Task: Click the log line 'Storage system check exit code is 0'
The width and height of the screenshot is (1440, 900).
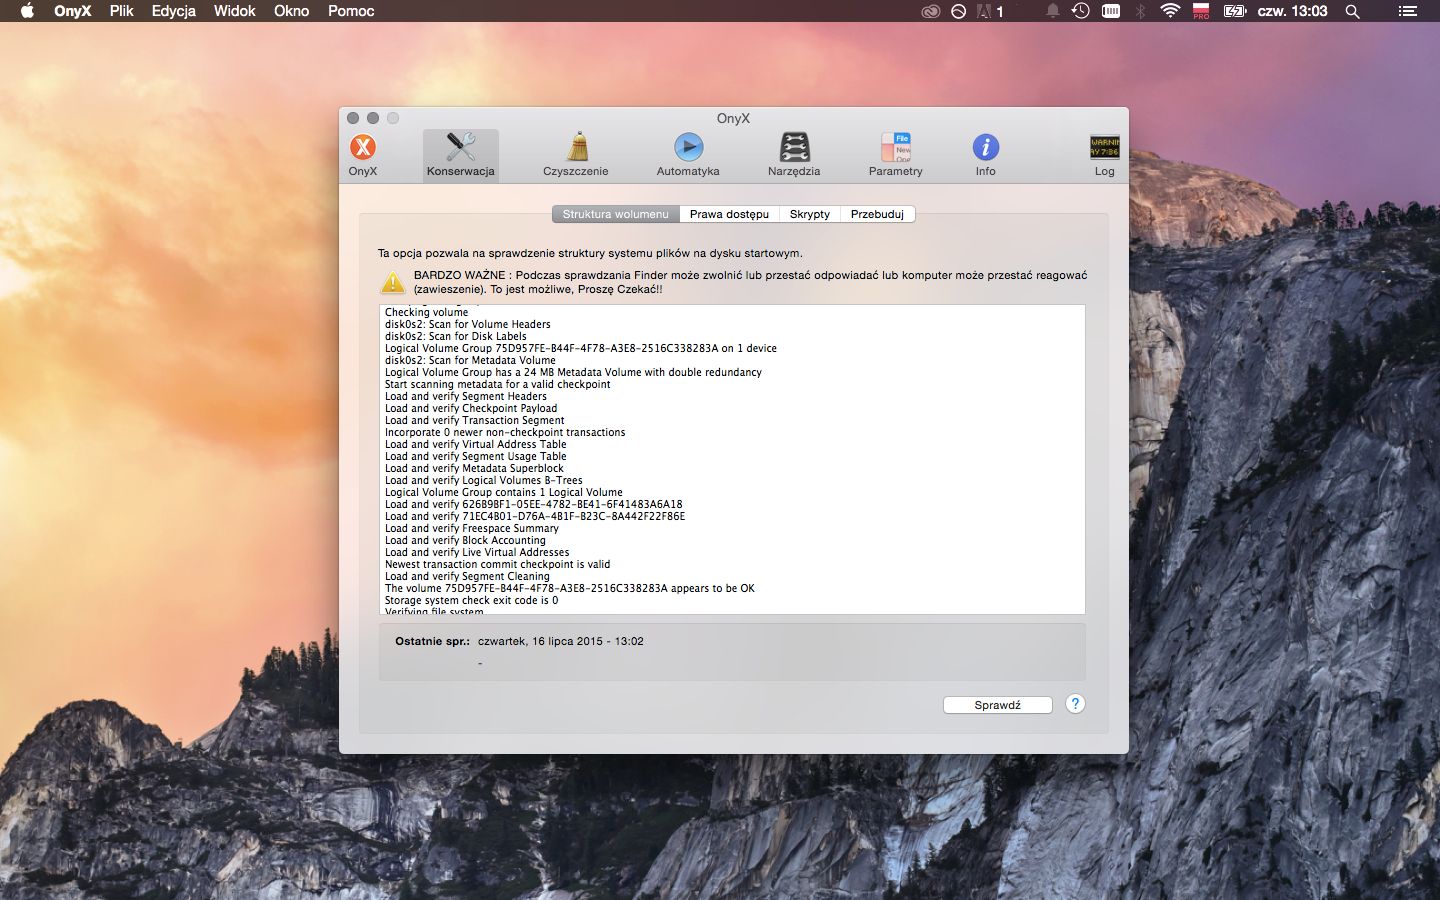Action: click(x=471, y=600)
